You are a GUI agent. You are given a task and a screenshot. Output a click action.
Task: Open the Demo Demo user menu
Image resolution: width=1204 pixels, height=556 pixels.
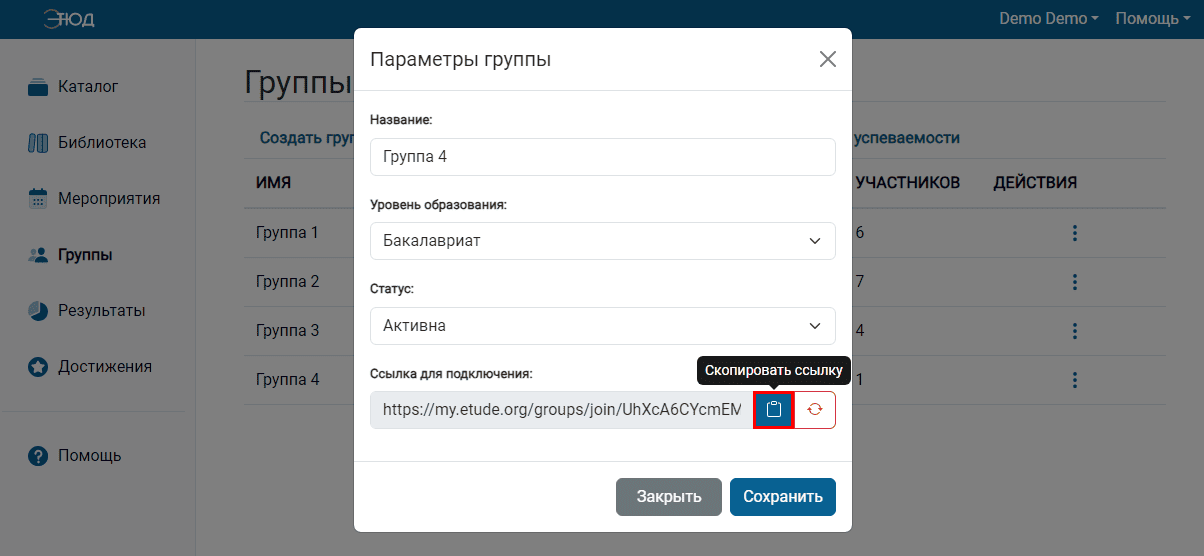pyautogui.click(x=1049, y=19)
